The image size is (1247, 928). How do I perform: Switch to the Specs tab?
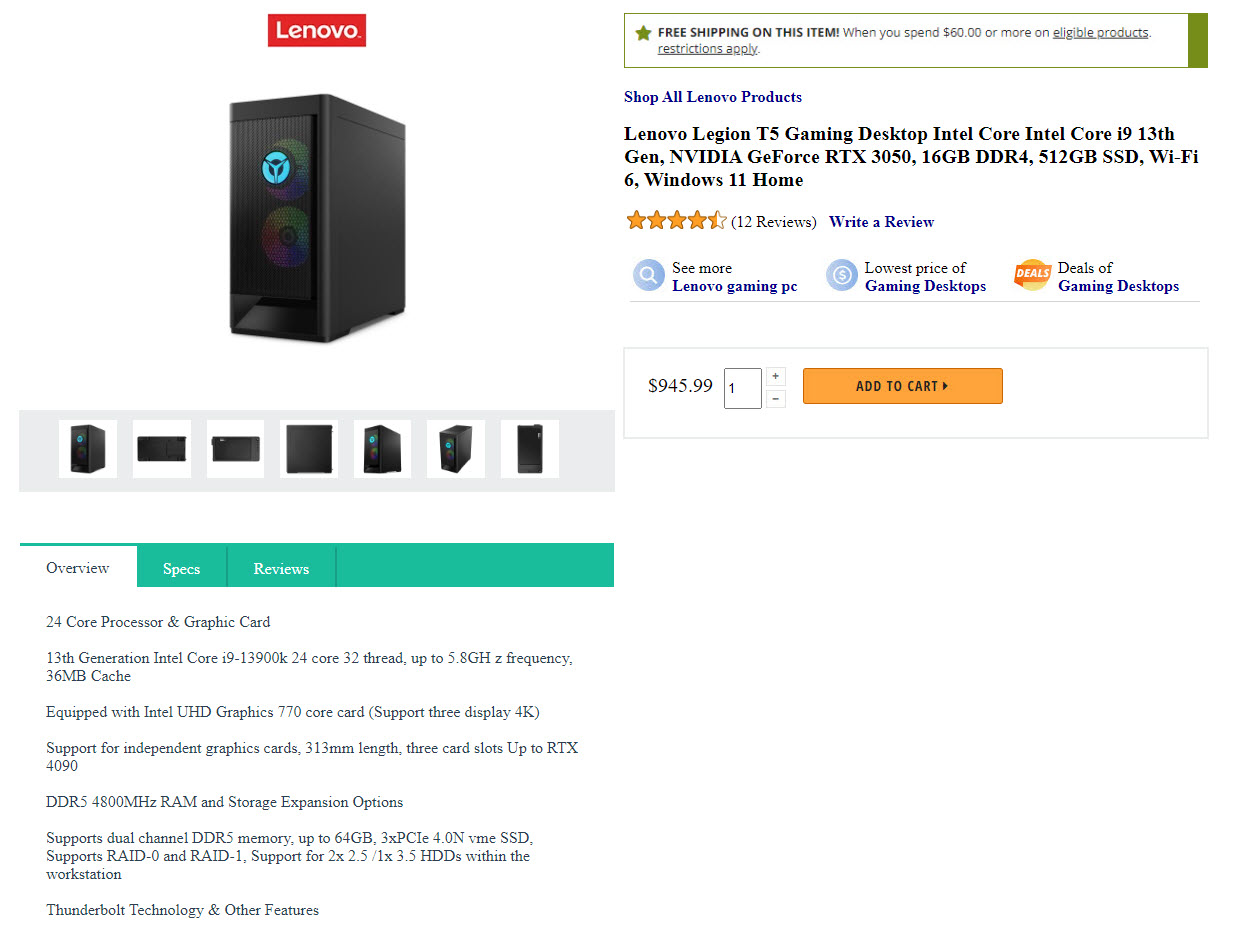pos(181,568)
